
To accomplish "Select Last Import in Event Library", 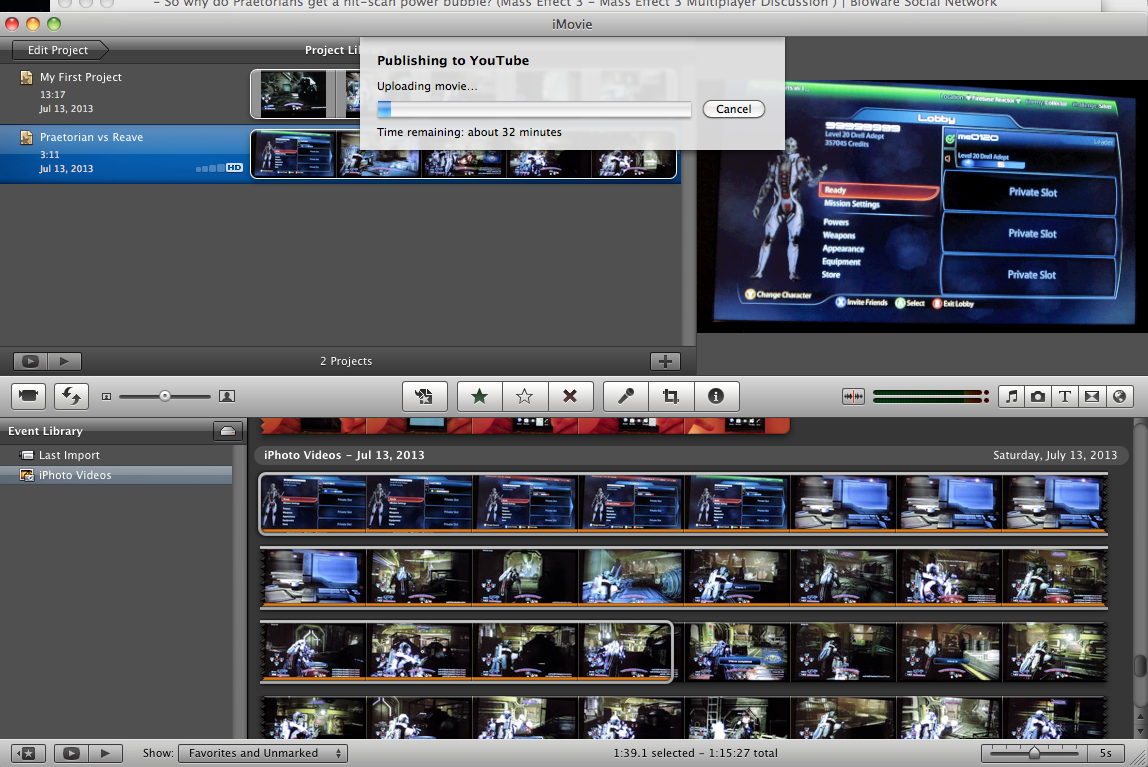I will pos(68,455).
